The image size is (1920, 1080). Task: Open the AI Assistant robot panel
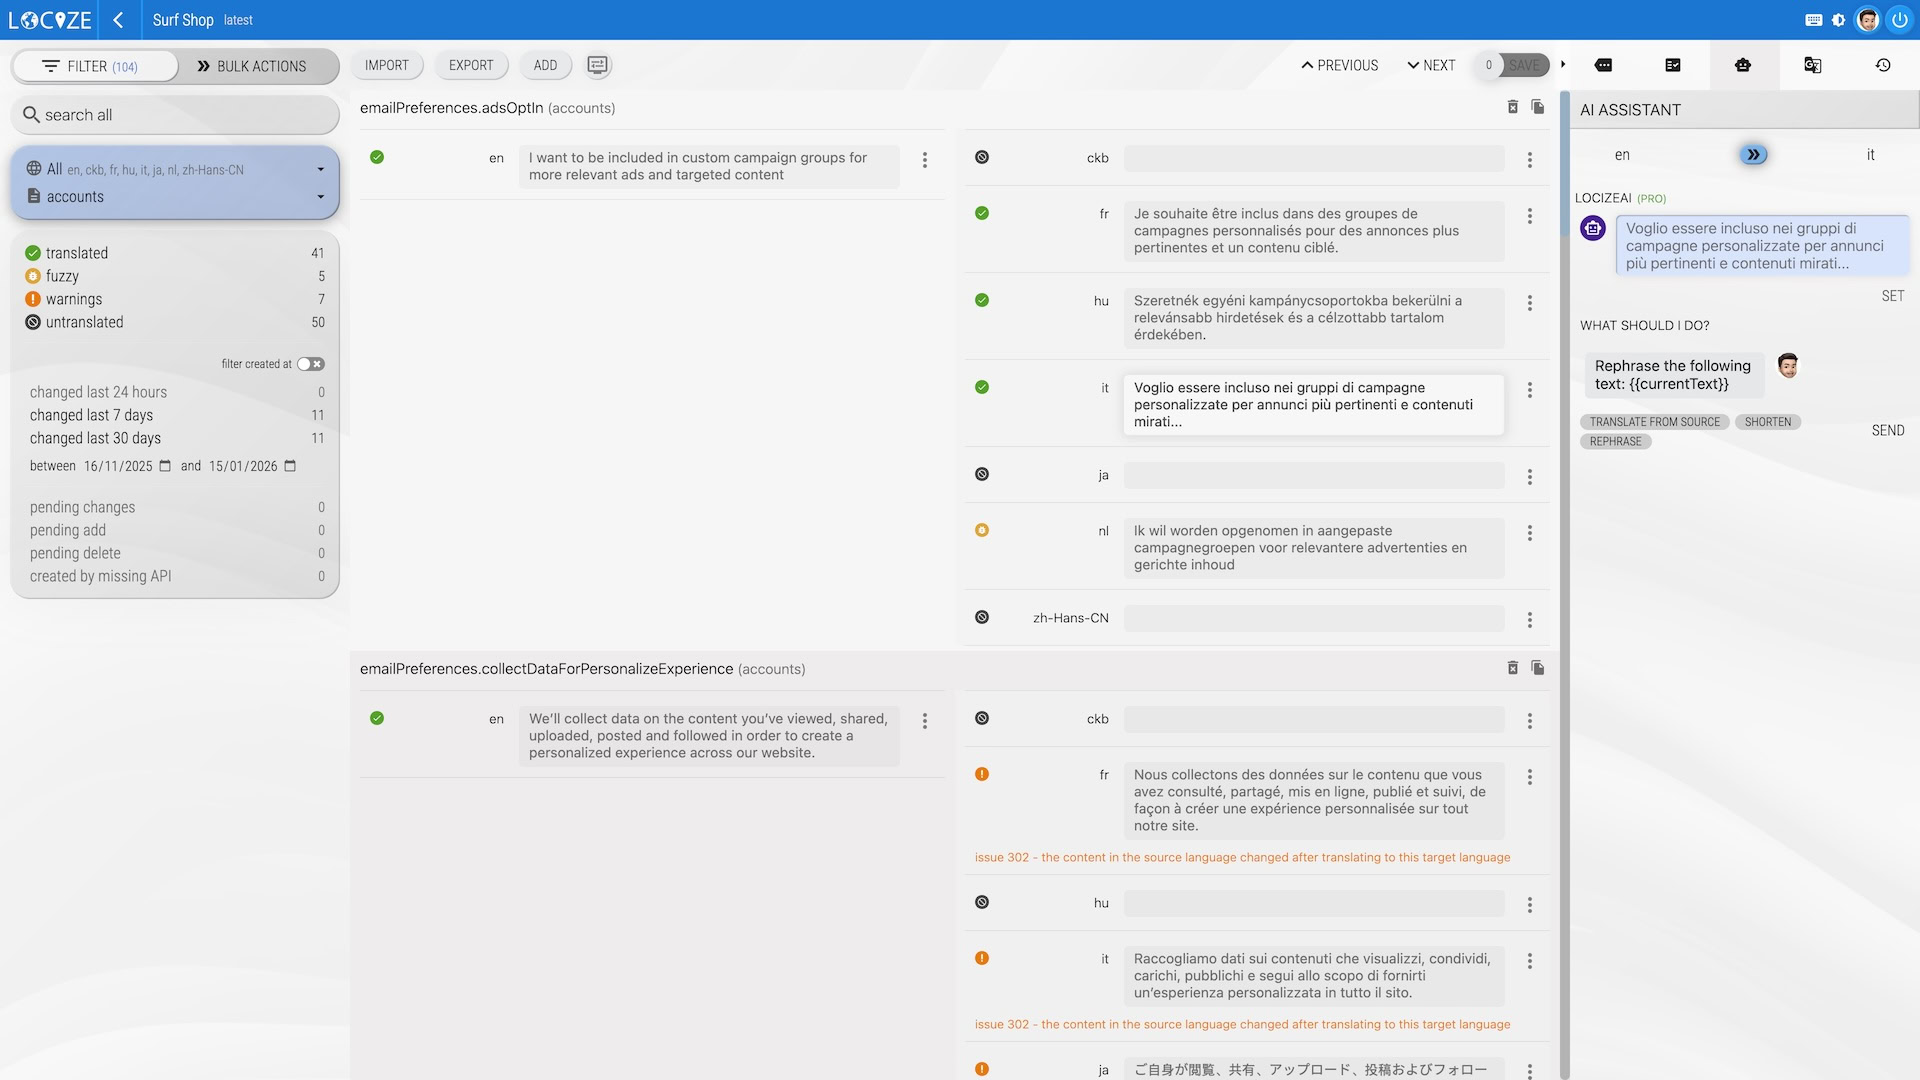[1743, 64]
